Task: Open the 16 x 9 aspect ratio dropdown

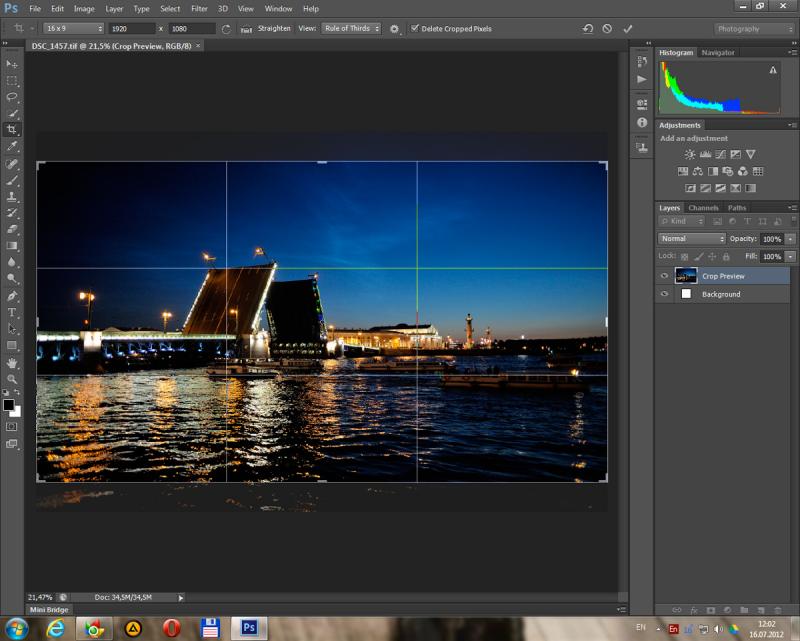Action: click(74, 29)
